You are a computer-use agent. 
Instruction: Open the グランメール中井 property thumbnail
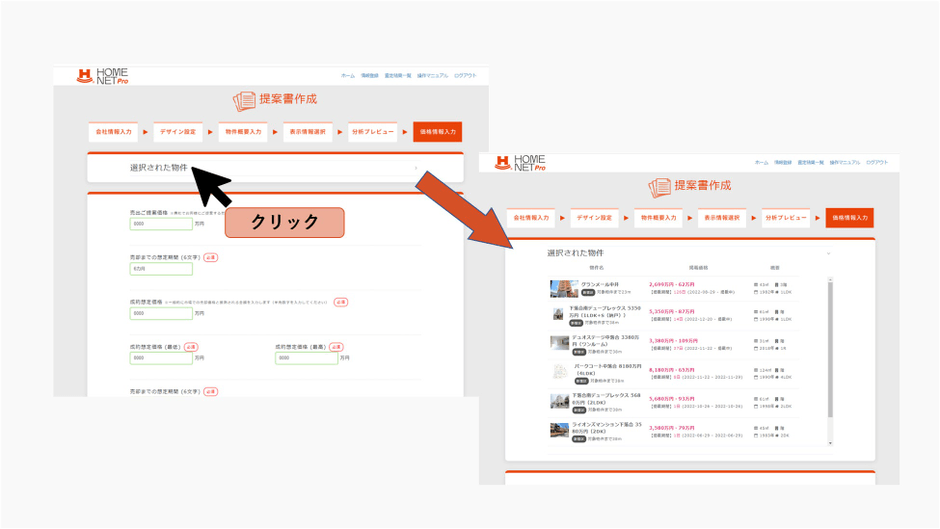coord(564,288)
